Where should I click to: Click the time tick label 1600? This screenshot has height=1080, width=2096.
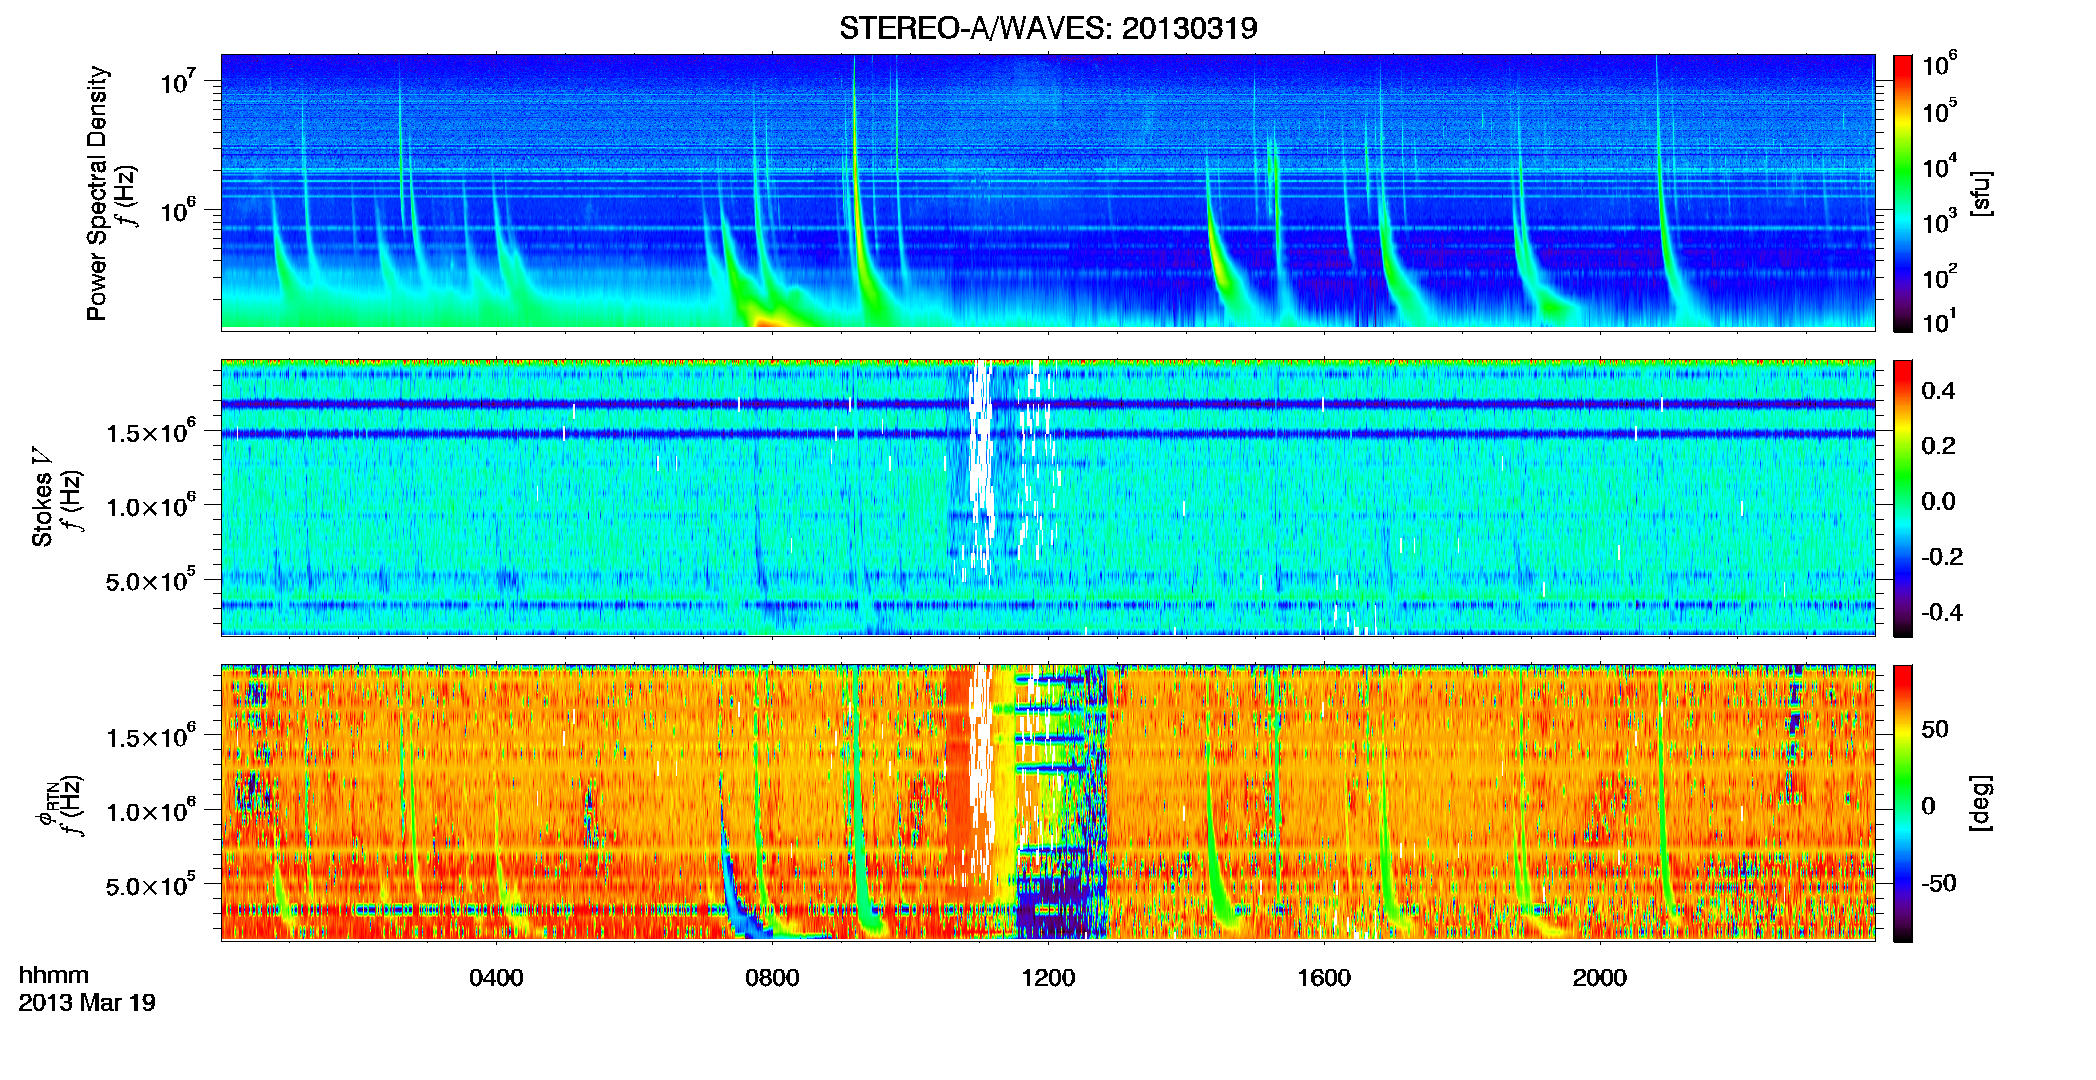pyautogui.click(x=1324, y=978)
